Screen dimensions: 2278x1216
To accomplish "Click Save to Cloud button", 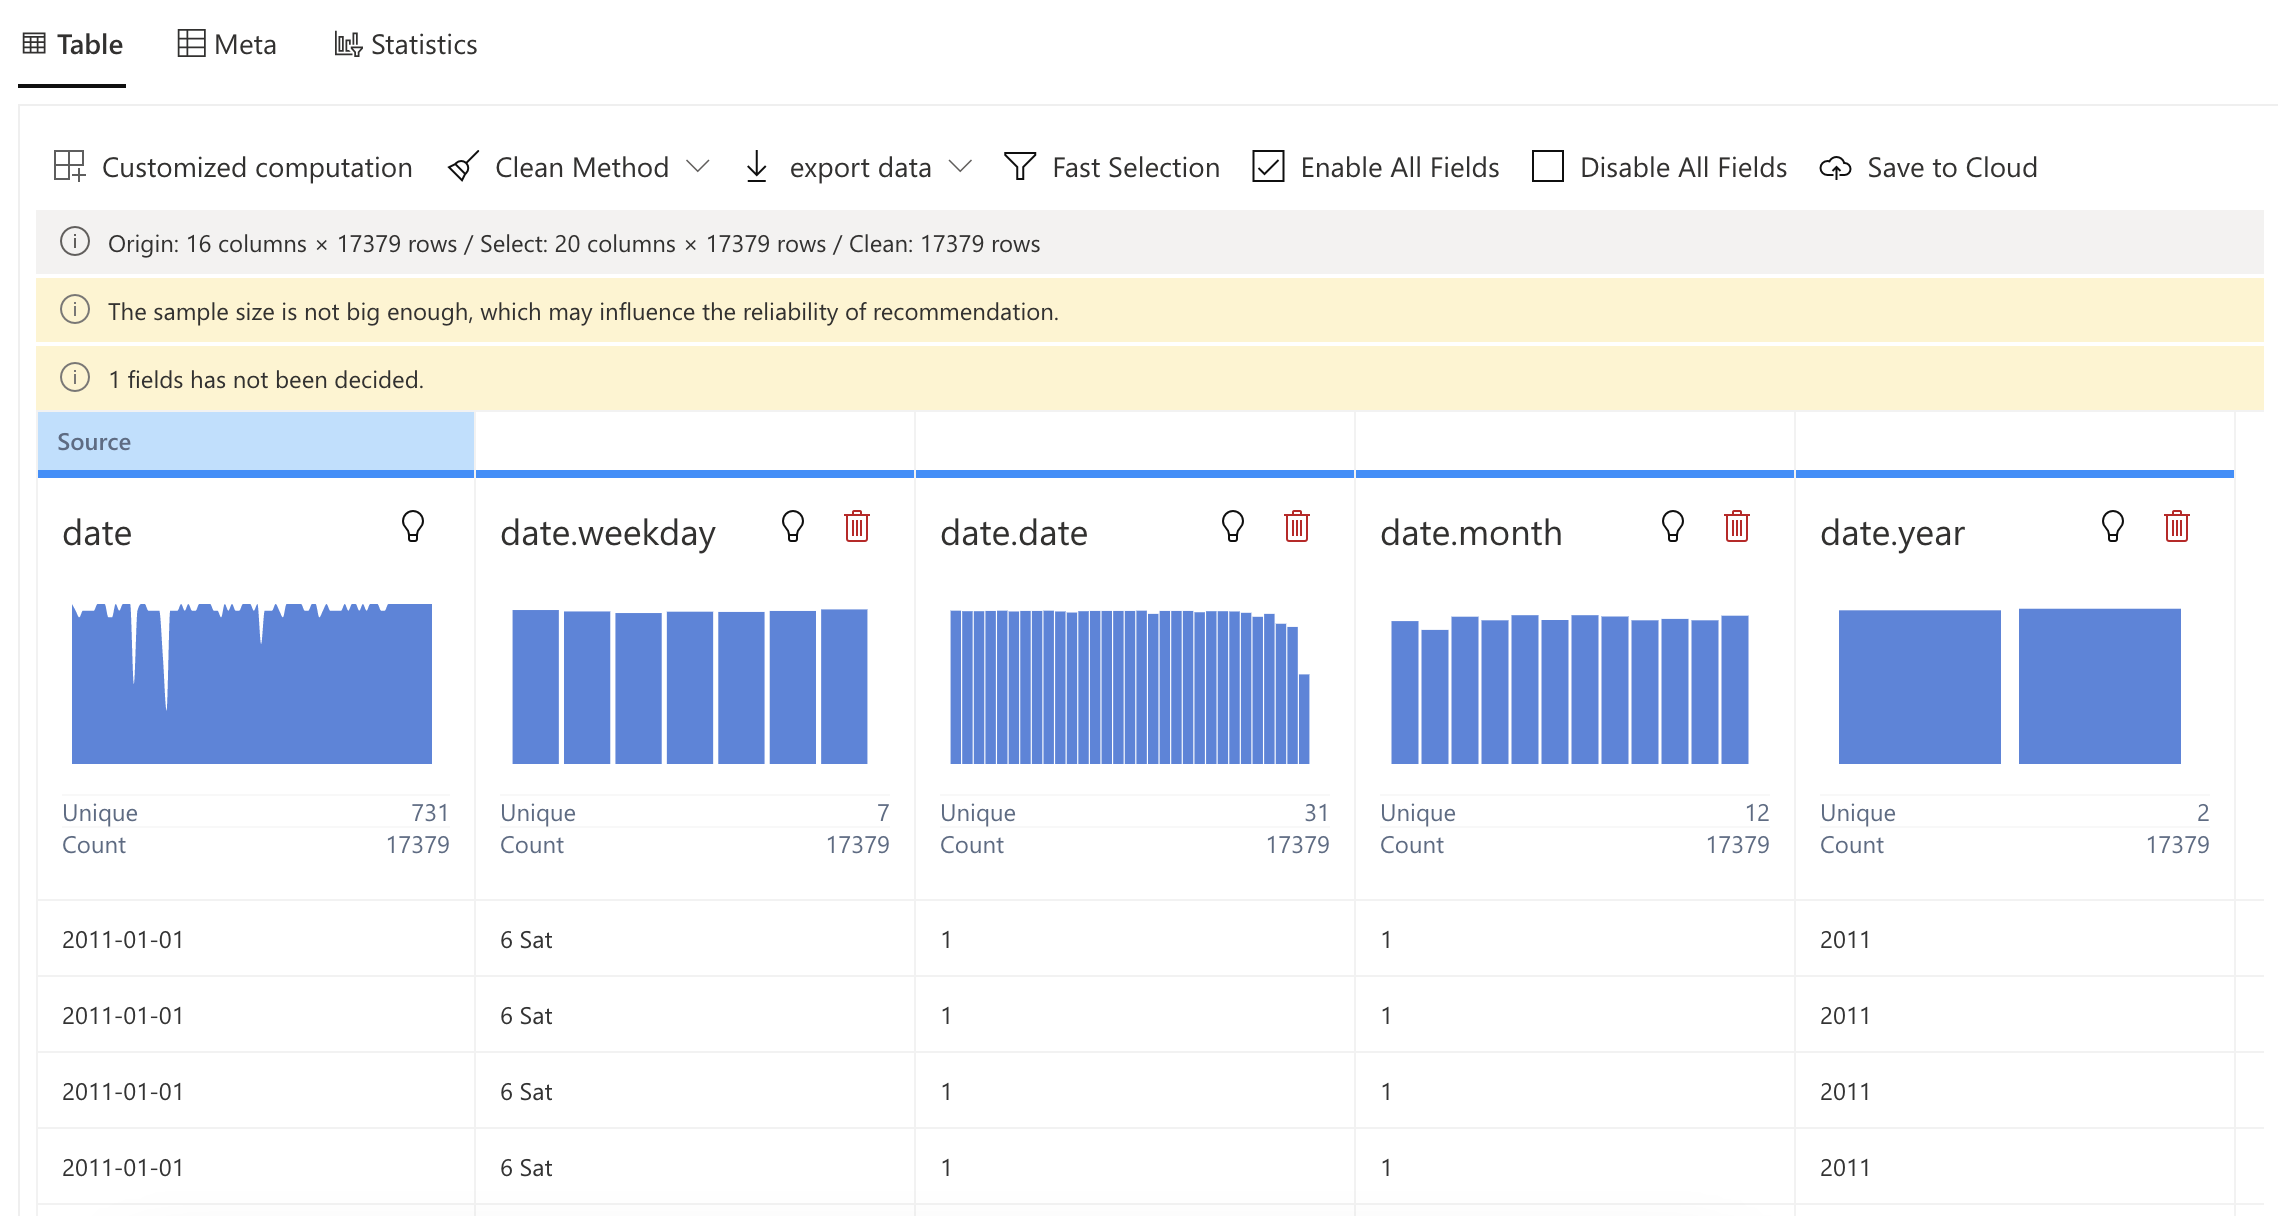I will pos(1928,167).
